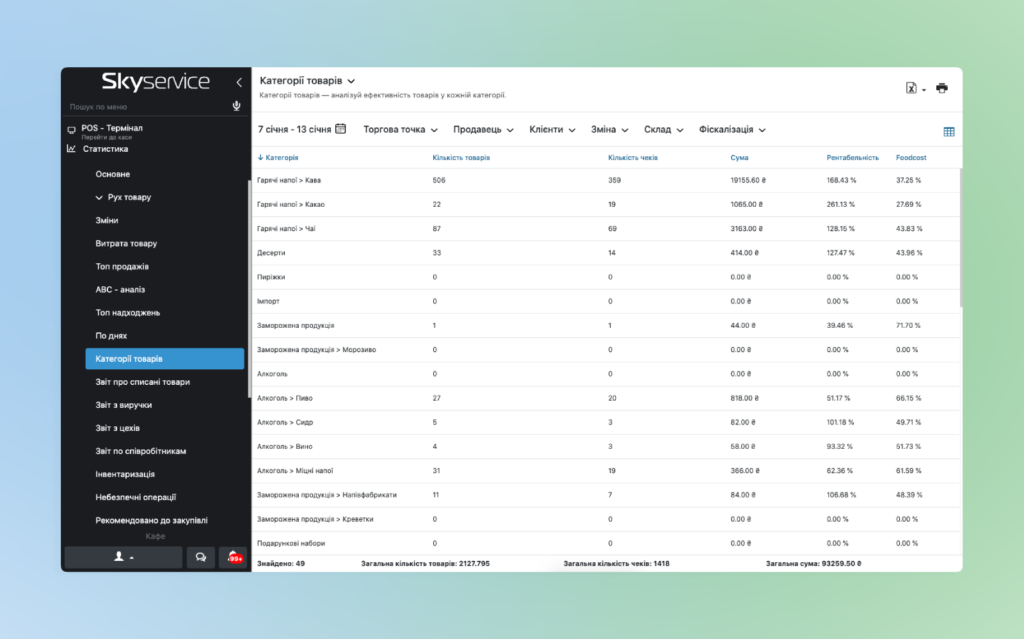Click the printer icon

click(x=942, y=88)
